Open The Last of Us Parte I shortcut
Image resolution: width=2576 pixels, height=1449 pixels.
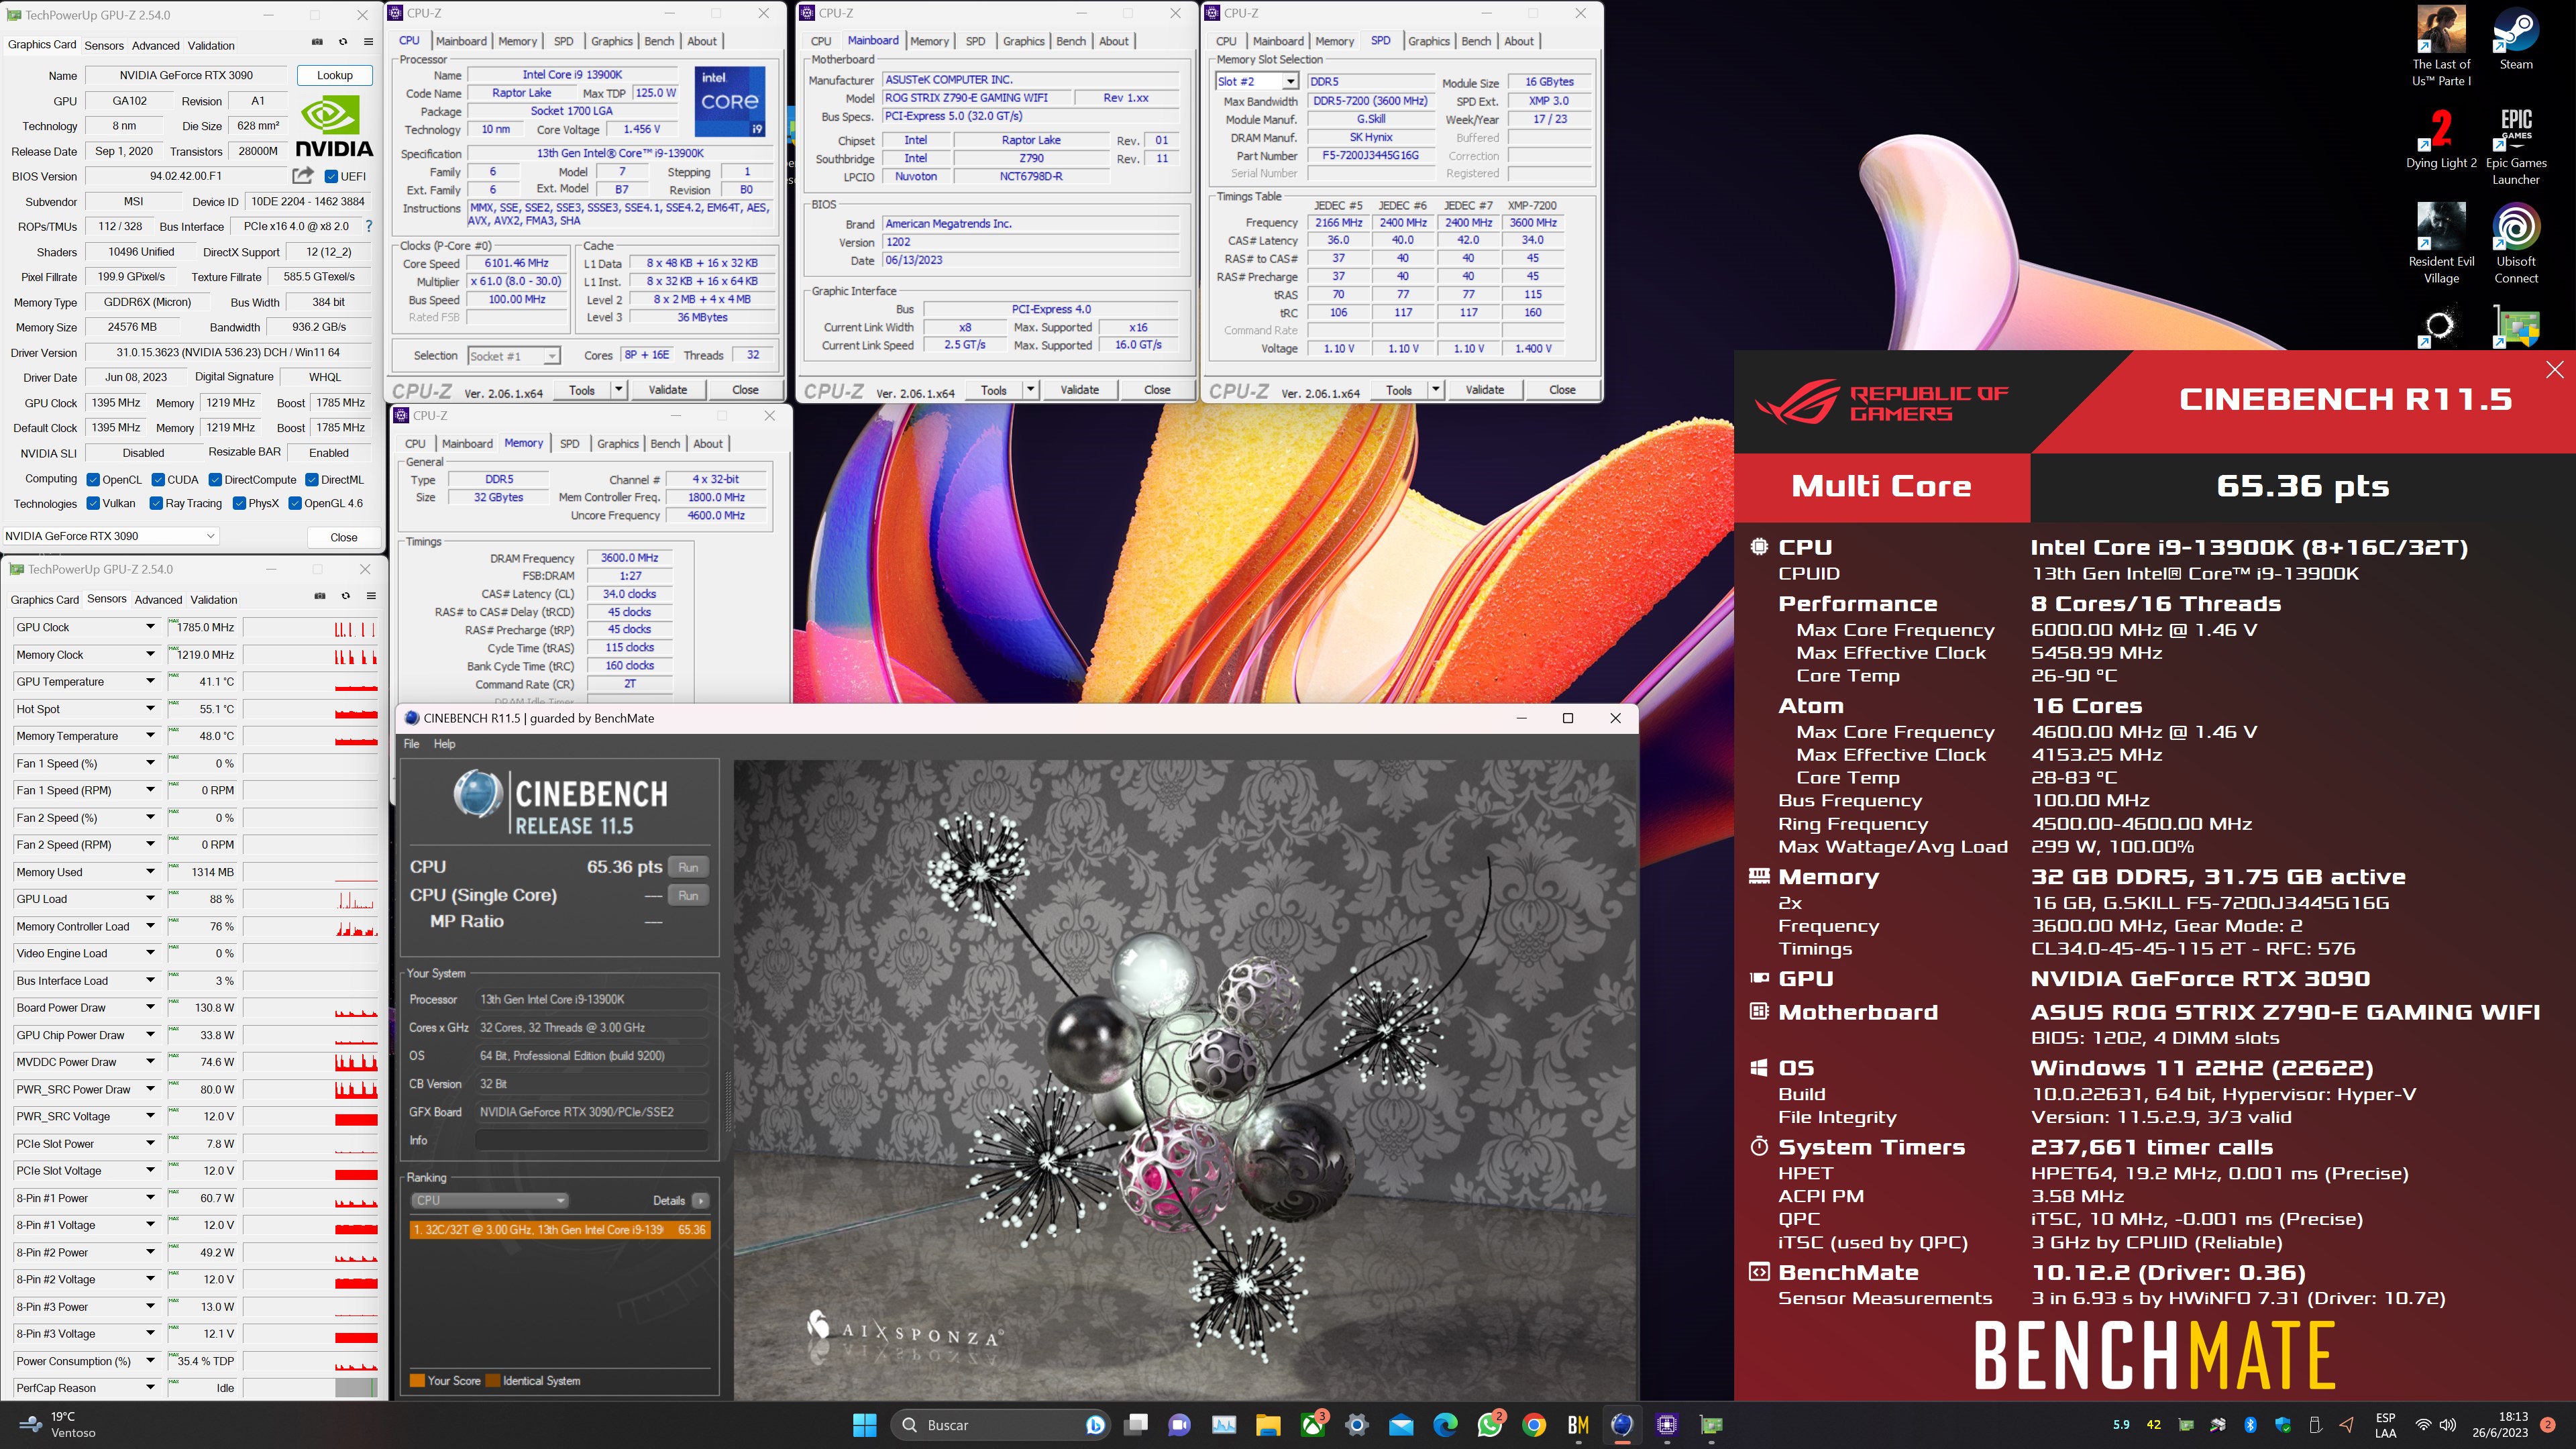2441,48
